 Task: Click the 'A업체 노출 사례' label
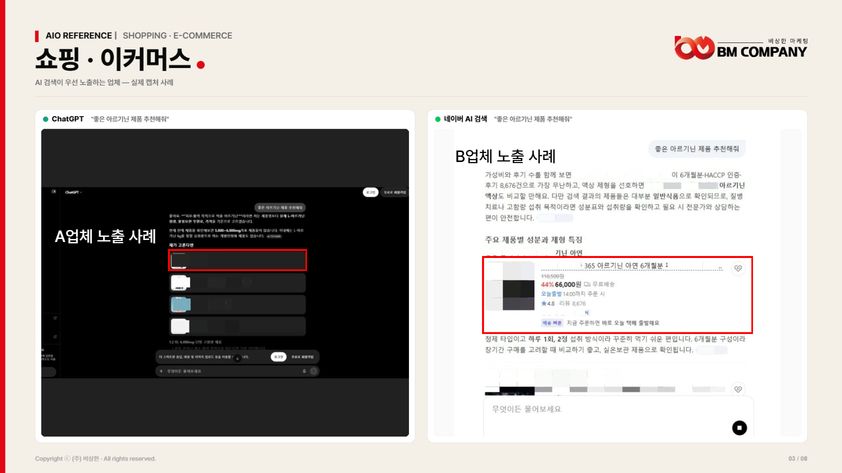[105, 236]
